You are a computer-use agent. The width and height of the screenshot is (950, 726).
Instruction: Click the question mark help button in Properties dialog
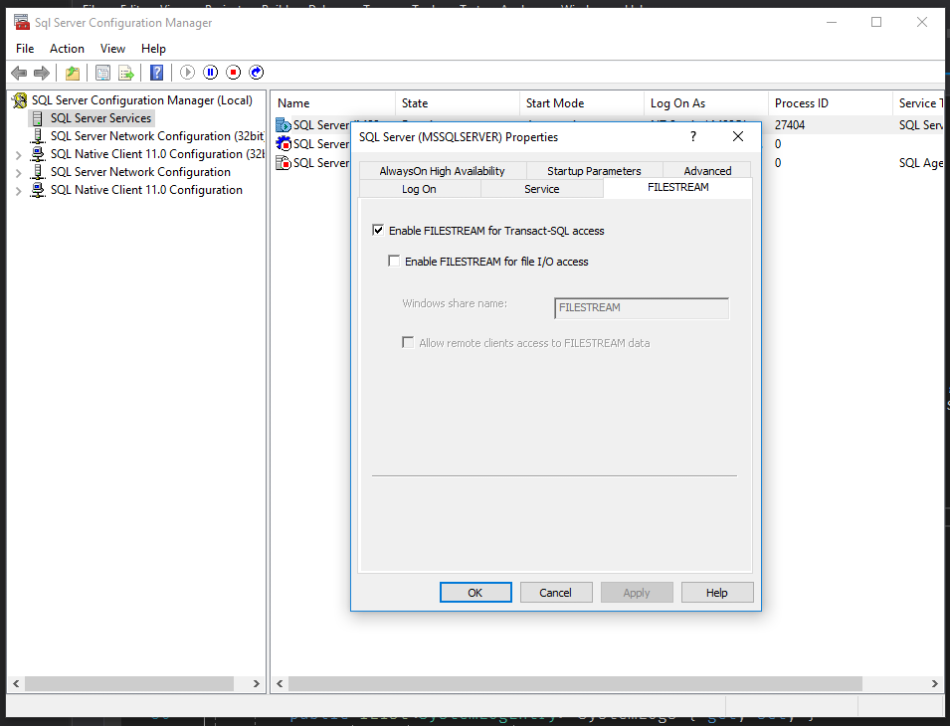click(693, 136)
